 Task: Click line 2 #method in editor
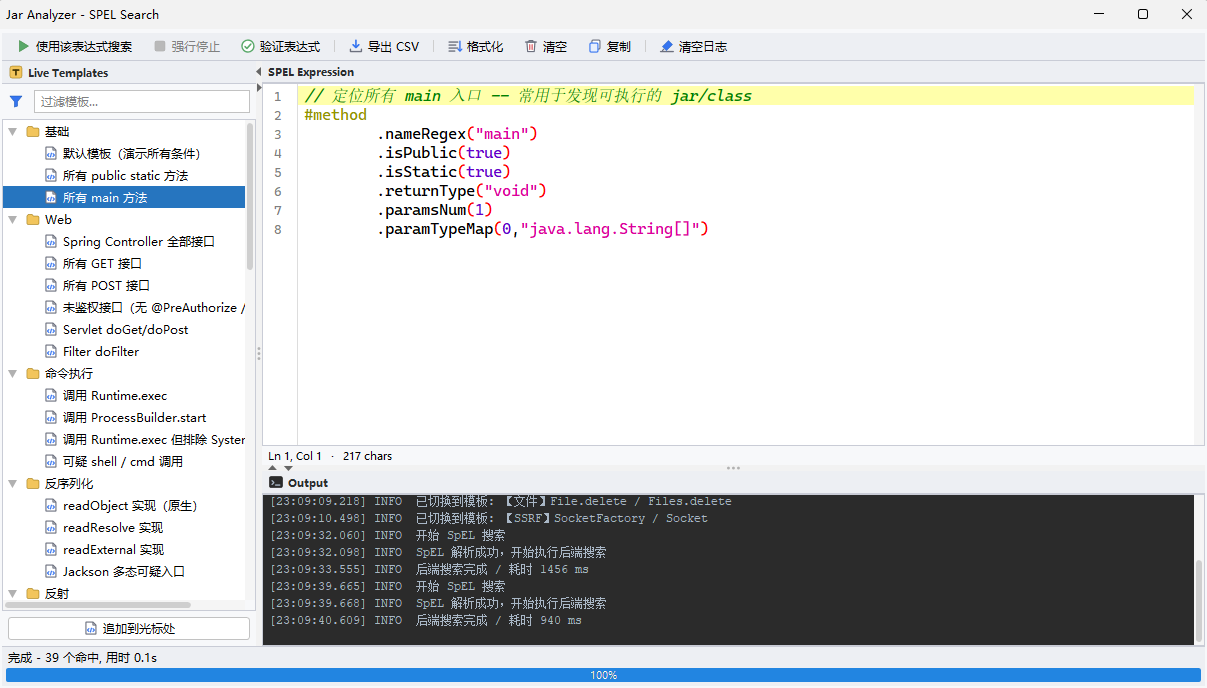336,115
